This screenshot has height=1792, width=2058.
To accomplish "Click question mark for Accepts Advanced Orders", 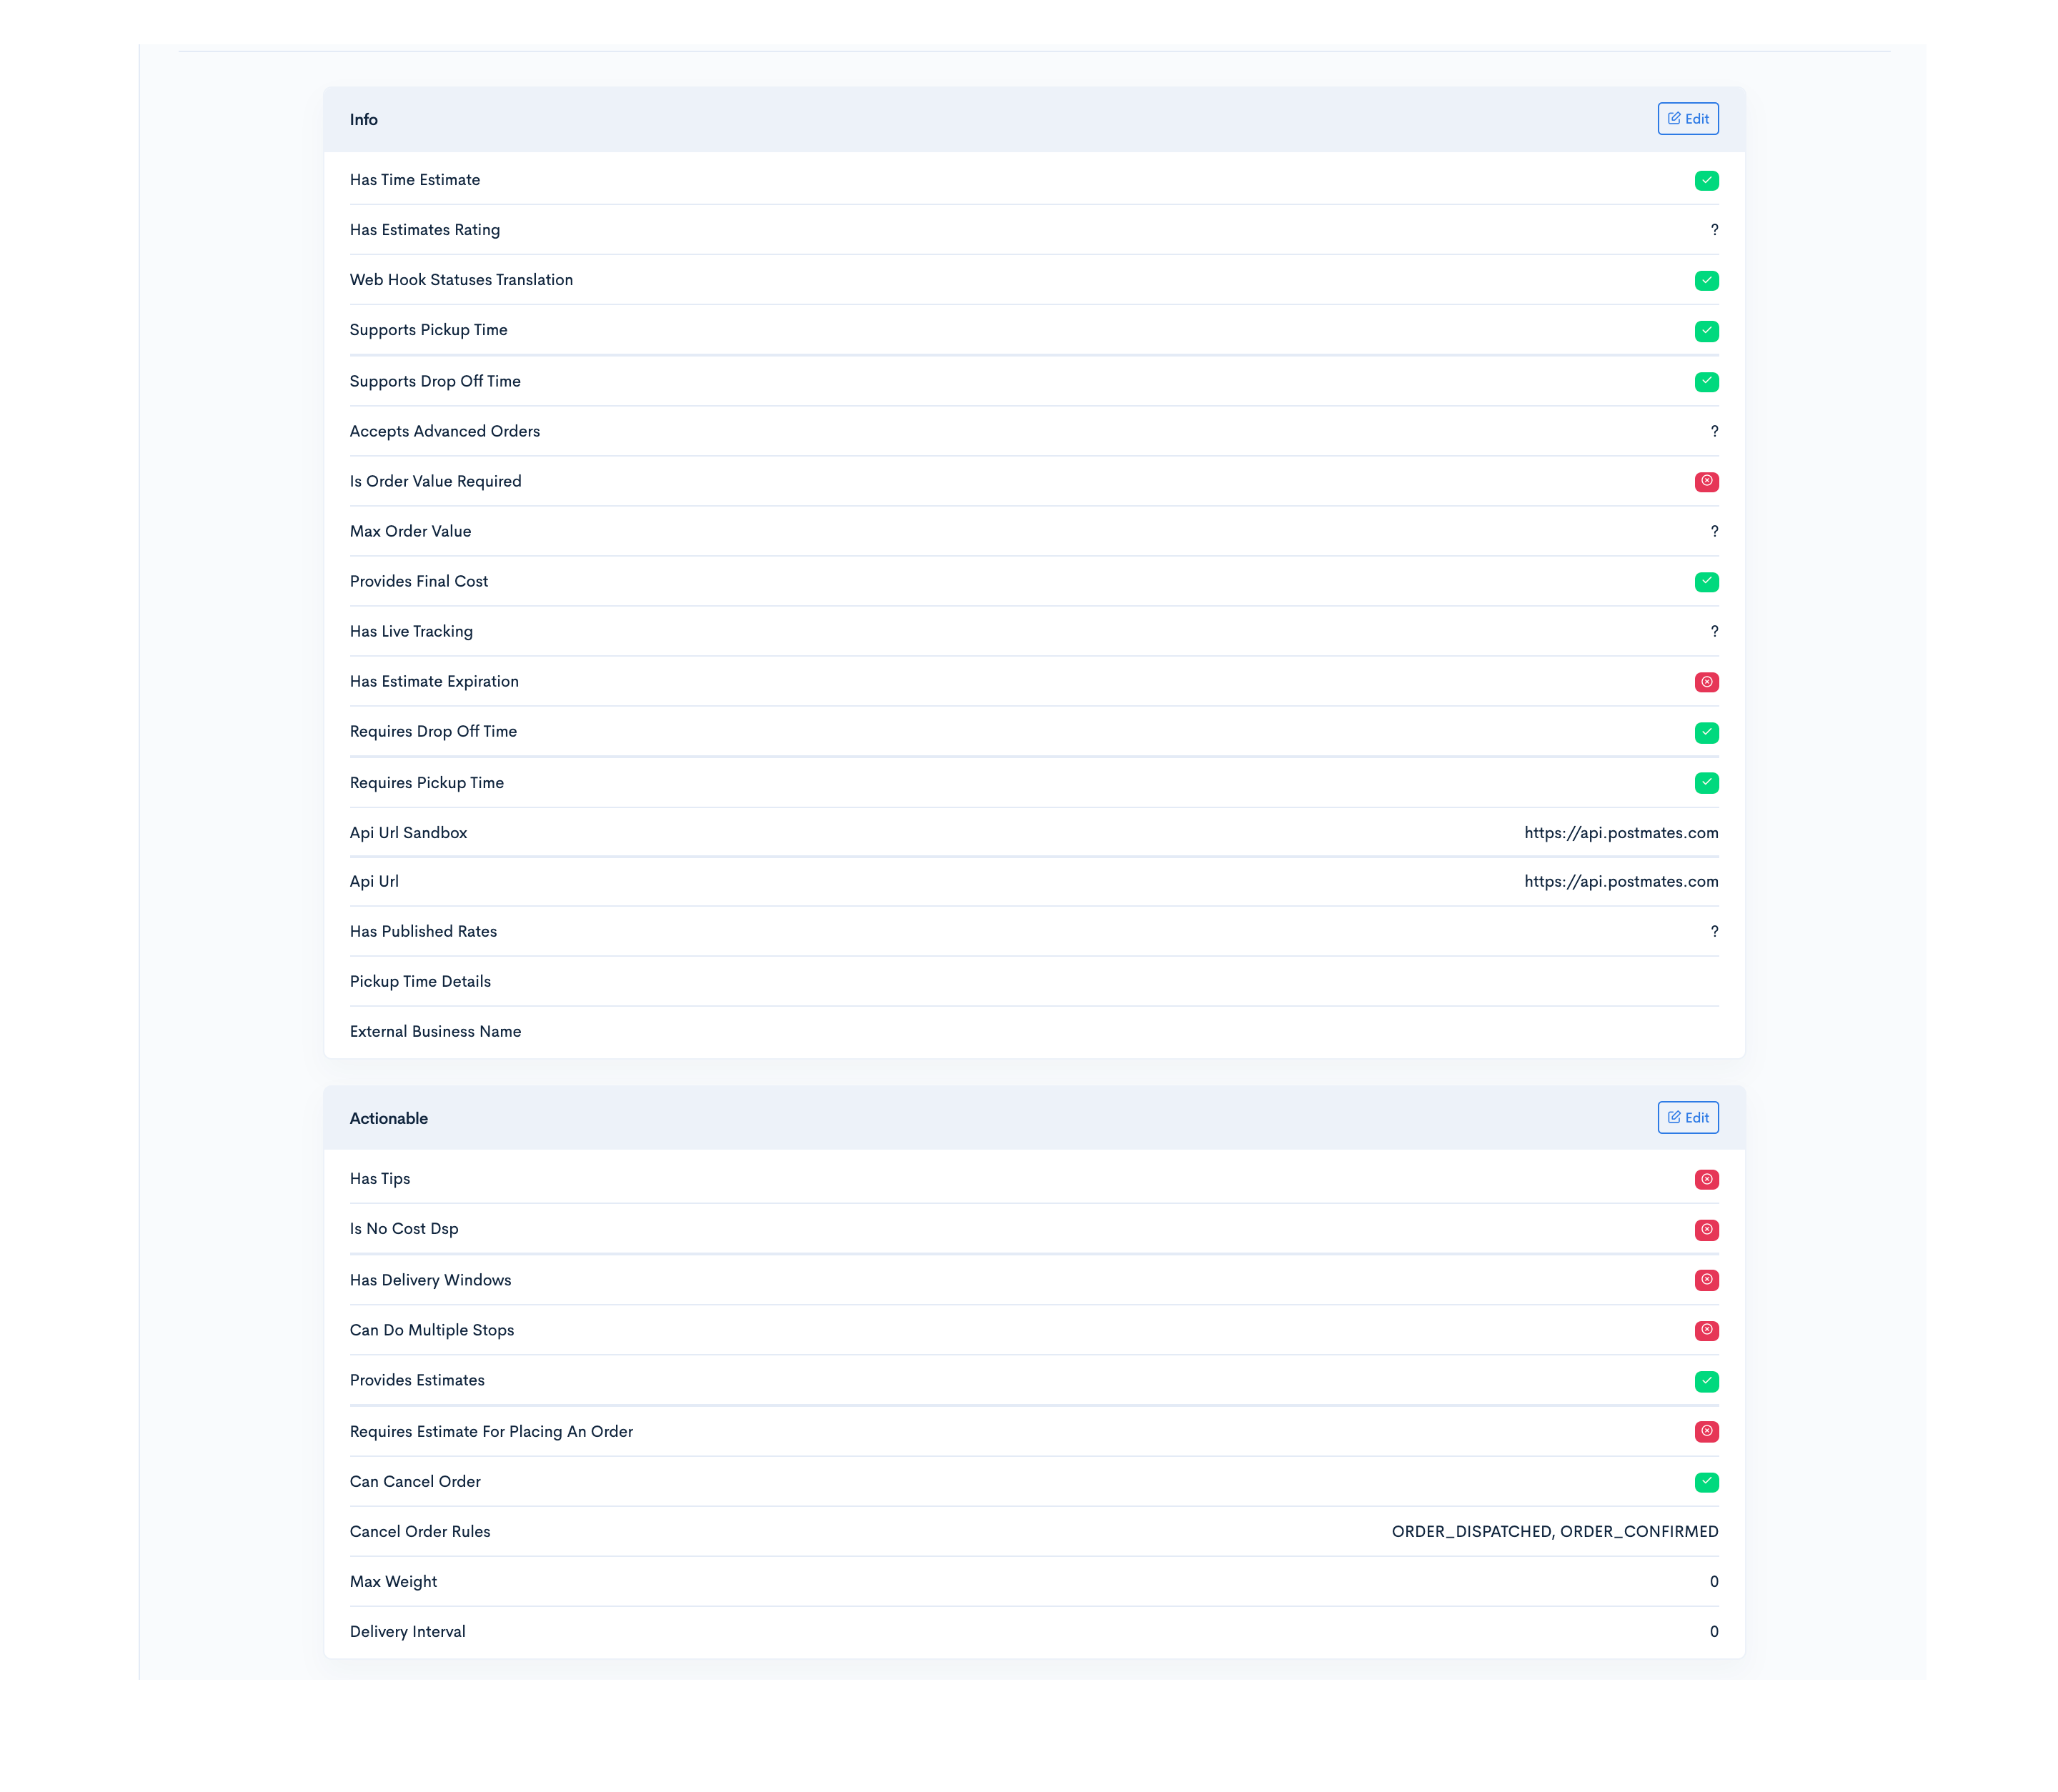I will [1714, 432].
